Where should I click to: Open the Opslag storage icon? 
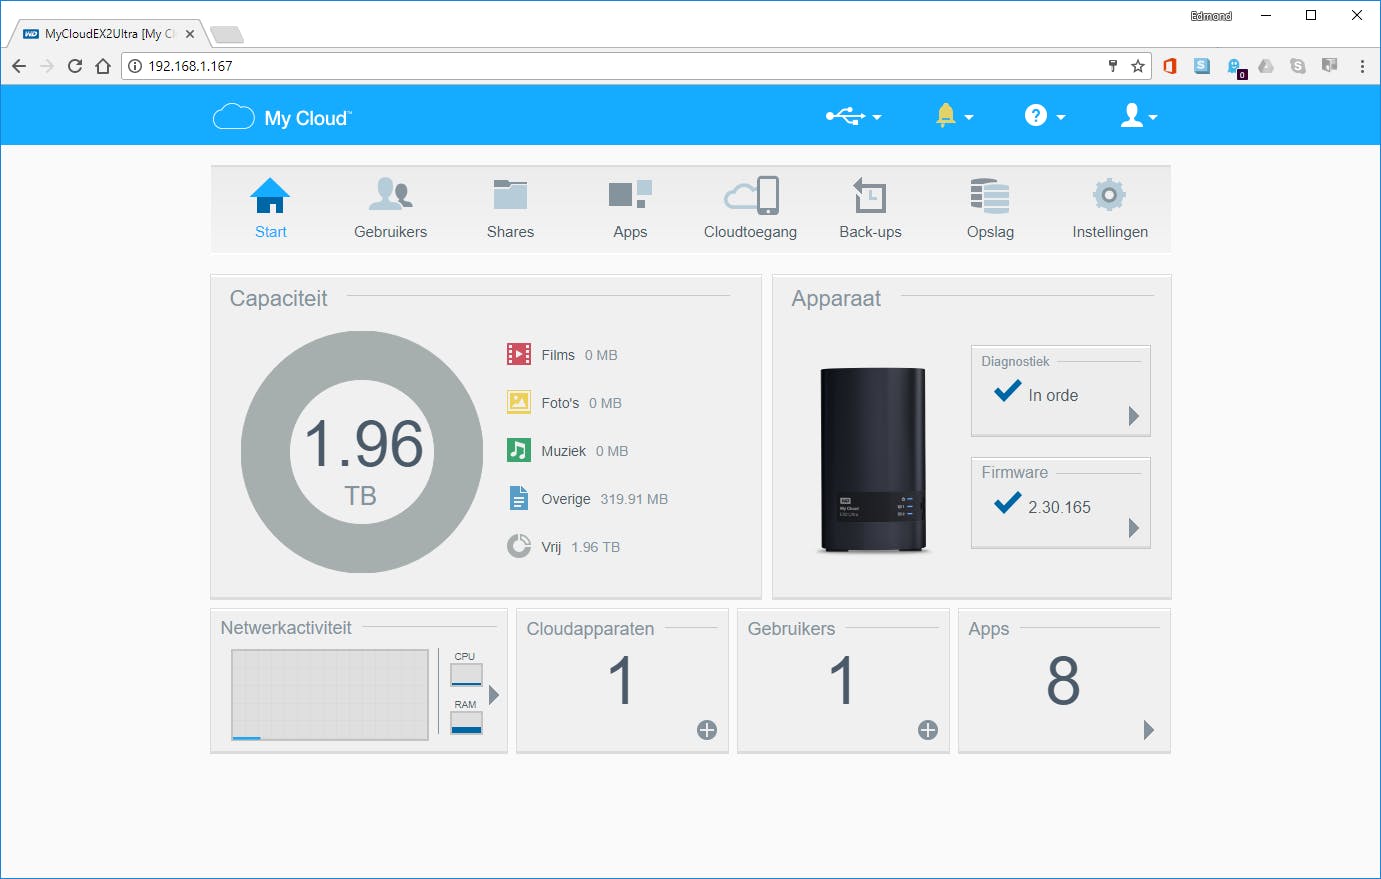pos(990,195)
